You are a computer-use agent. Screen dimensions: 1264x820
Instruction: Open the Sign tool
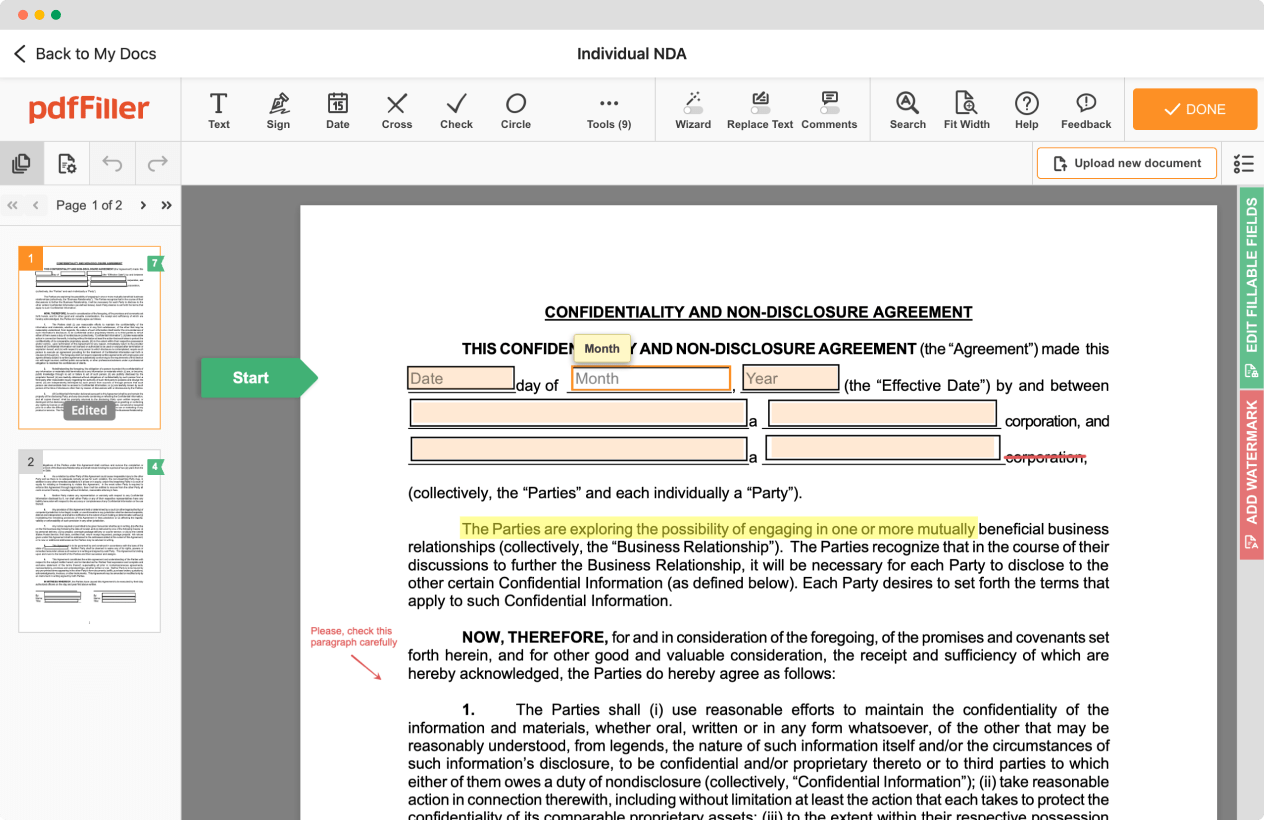click(x=278, y=109)
